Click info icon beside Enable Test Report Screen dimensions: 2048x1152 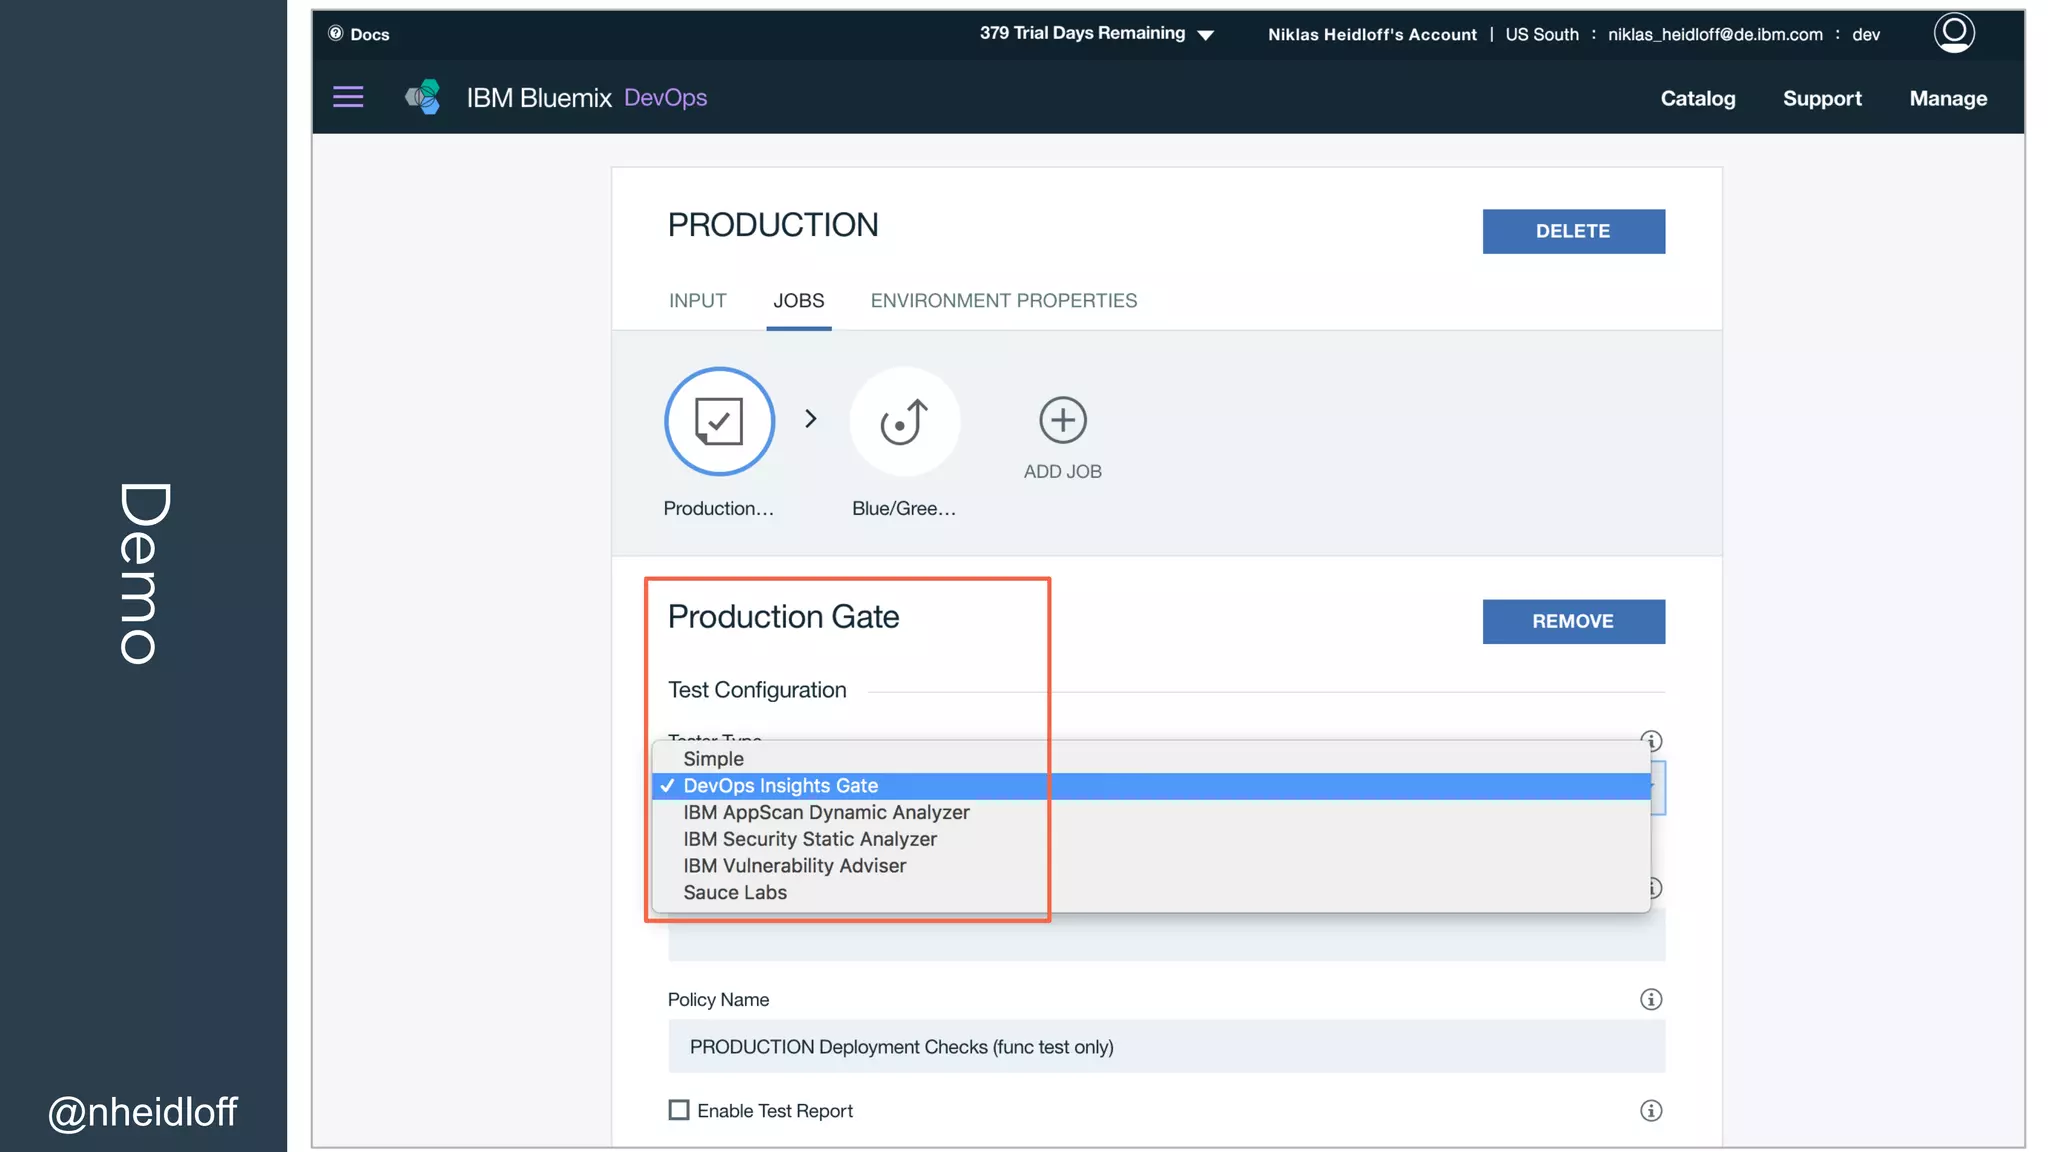(1651, 1110)
